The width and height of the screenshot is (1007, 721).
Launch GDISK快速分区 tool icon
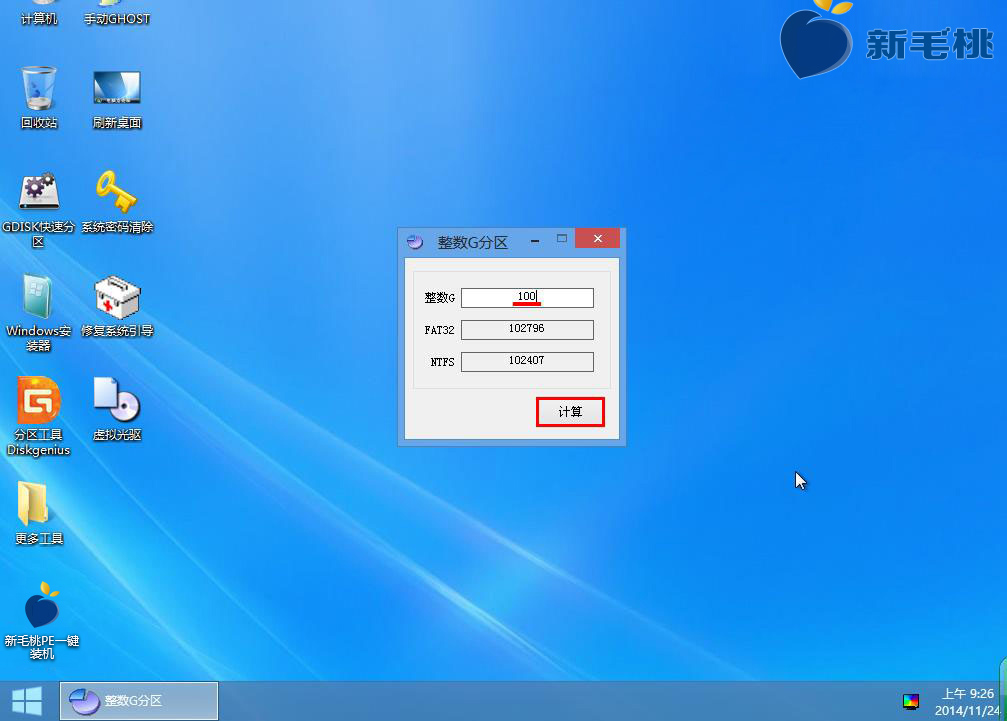click(x=39, y=209)
